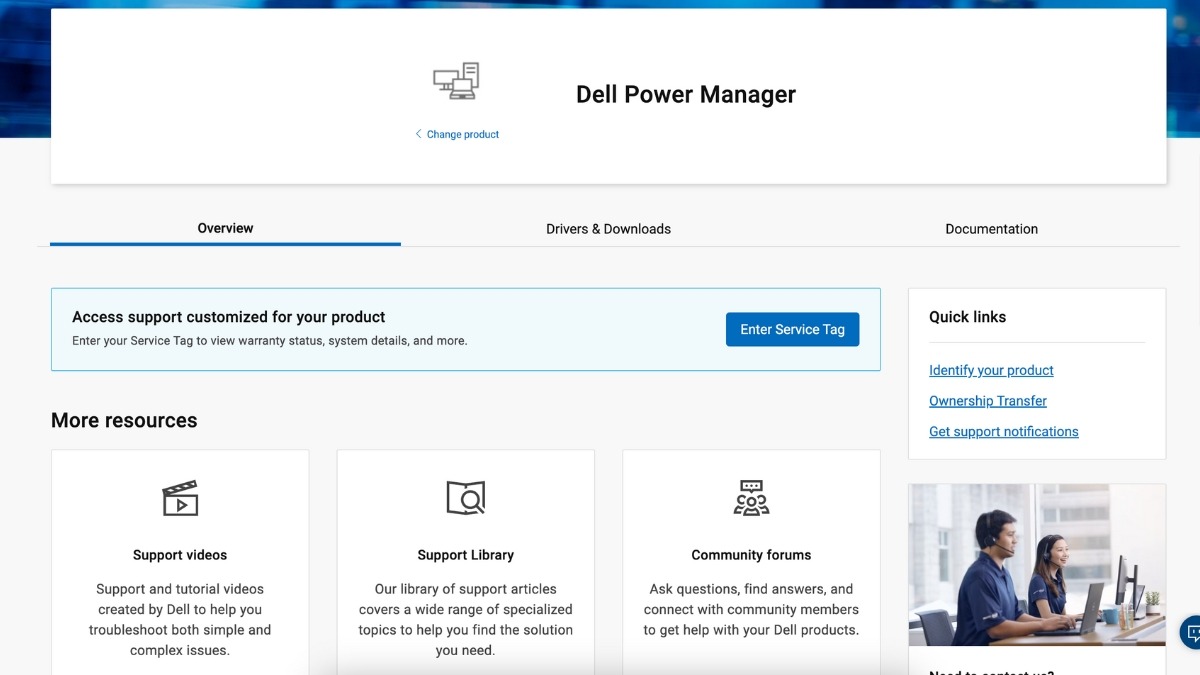
Task: Click the 'Support and tutorial videos' description text
Action: pyautogui.click(x=180, y=620)
